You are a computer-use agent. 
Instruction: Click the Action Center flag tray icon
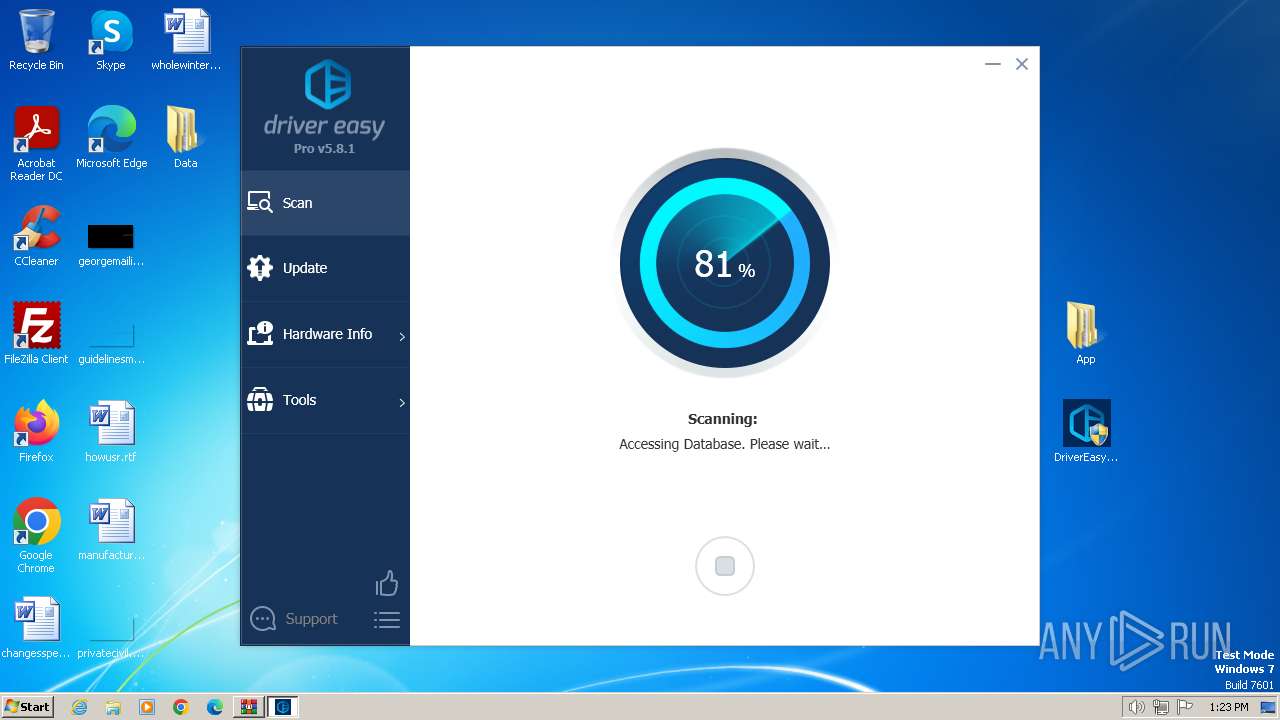1185,707
